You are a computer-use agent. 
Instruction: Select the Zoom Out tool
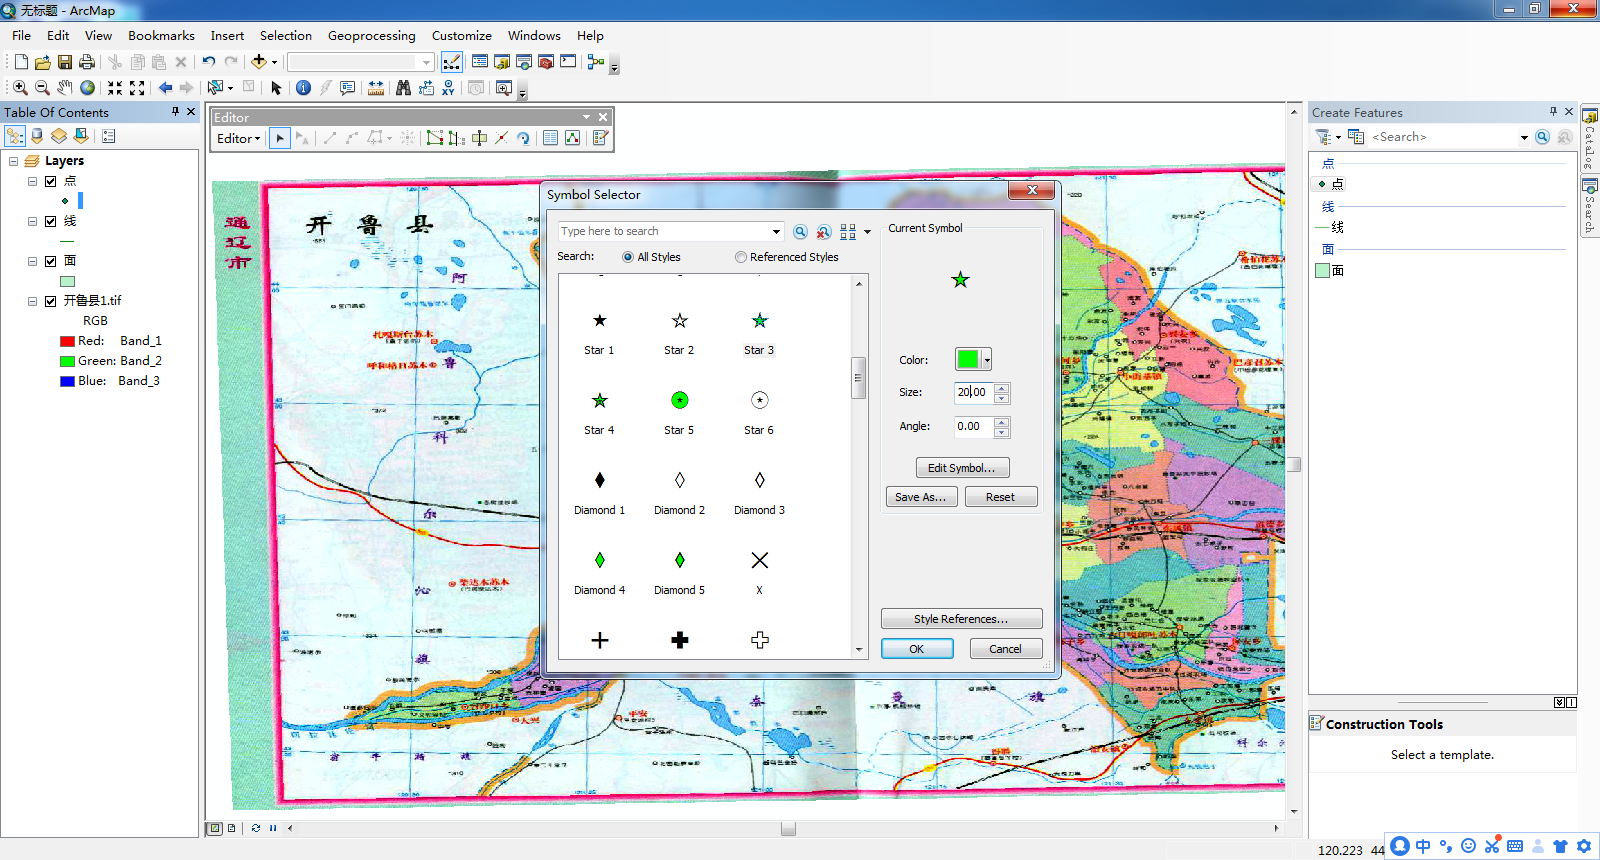tap(42, 88)
